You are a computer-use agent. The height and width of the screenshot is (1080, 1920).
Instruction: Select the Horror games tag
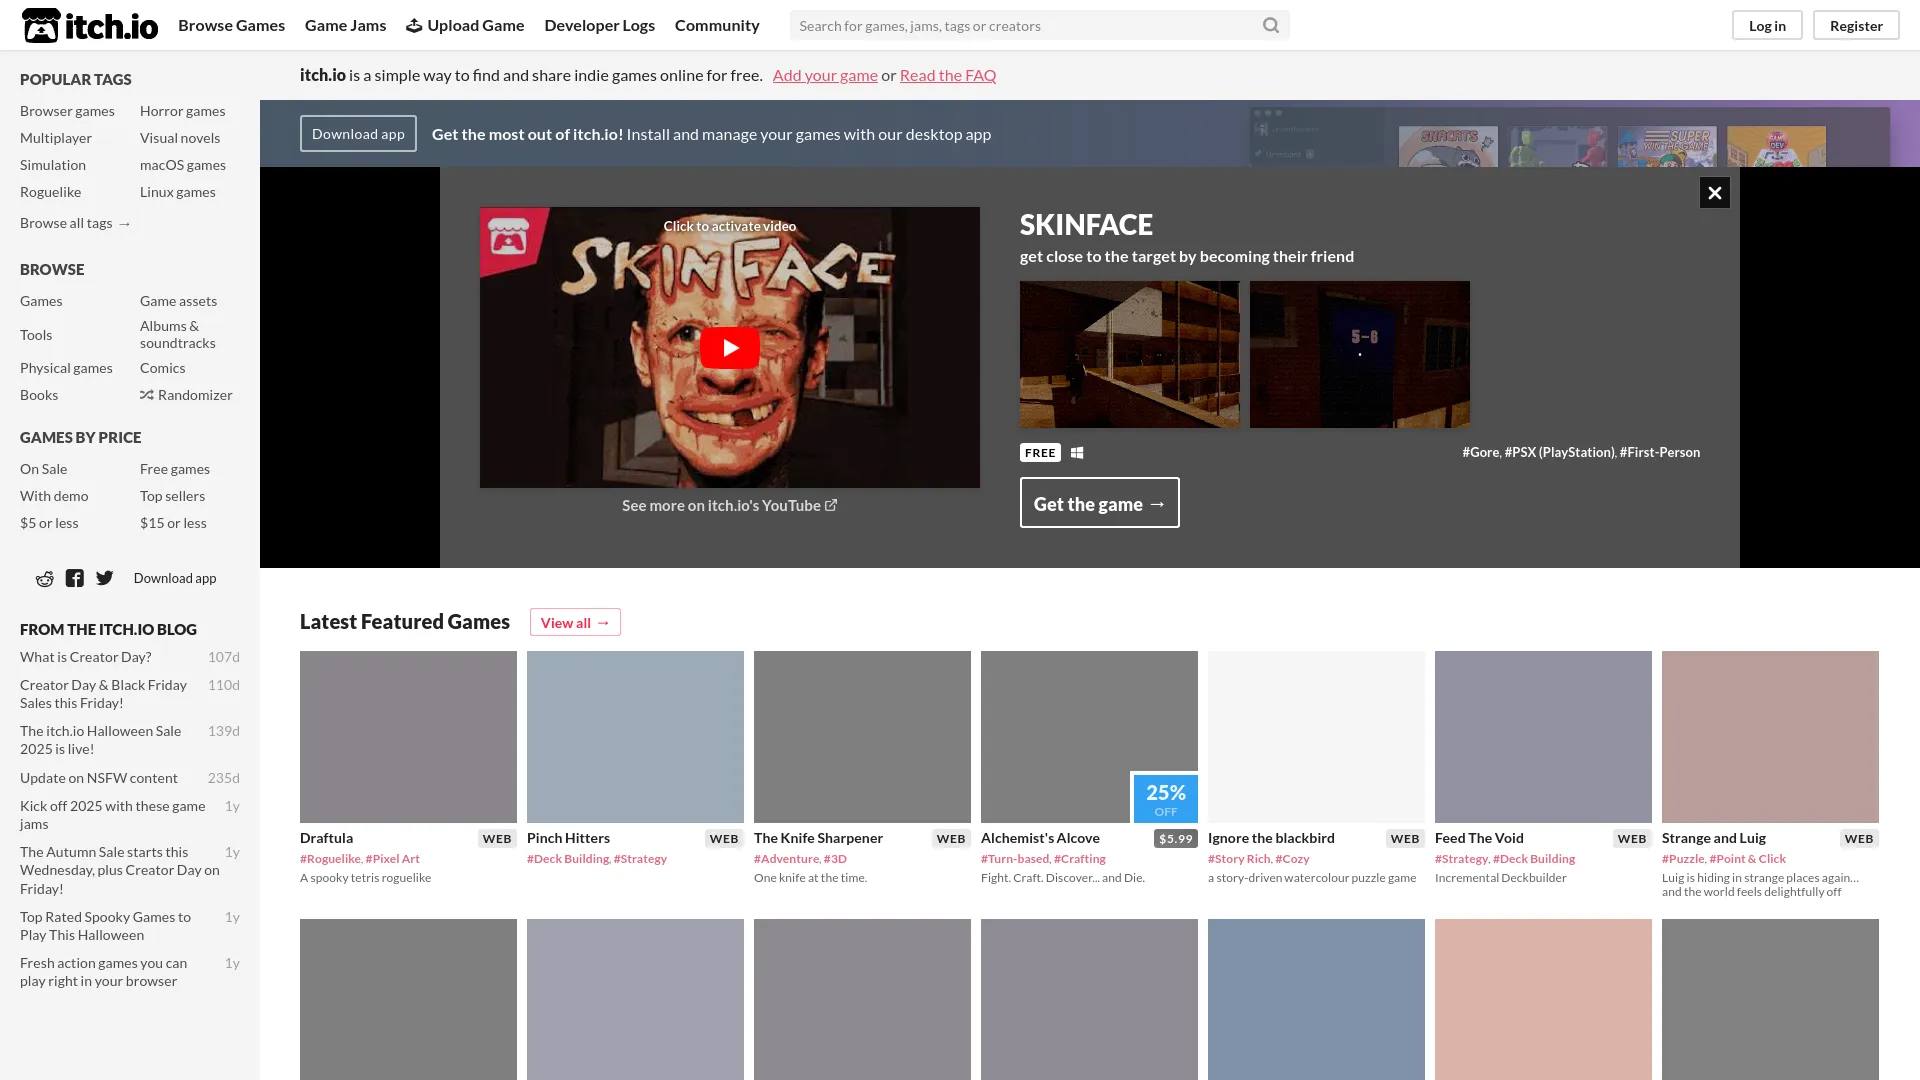tap(182, 111)
